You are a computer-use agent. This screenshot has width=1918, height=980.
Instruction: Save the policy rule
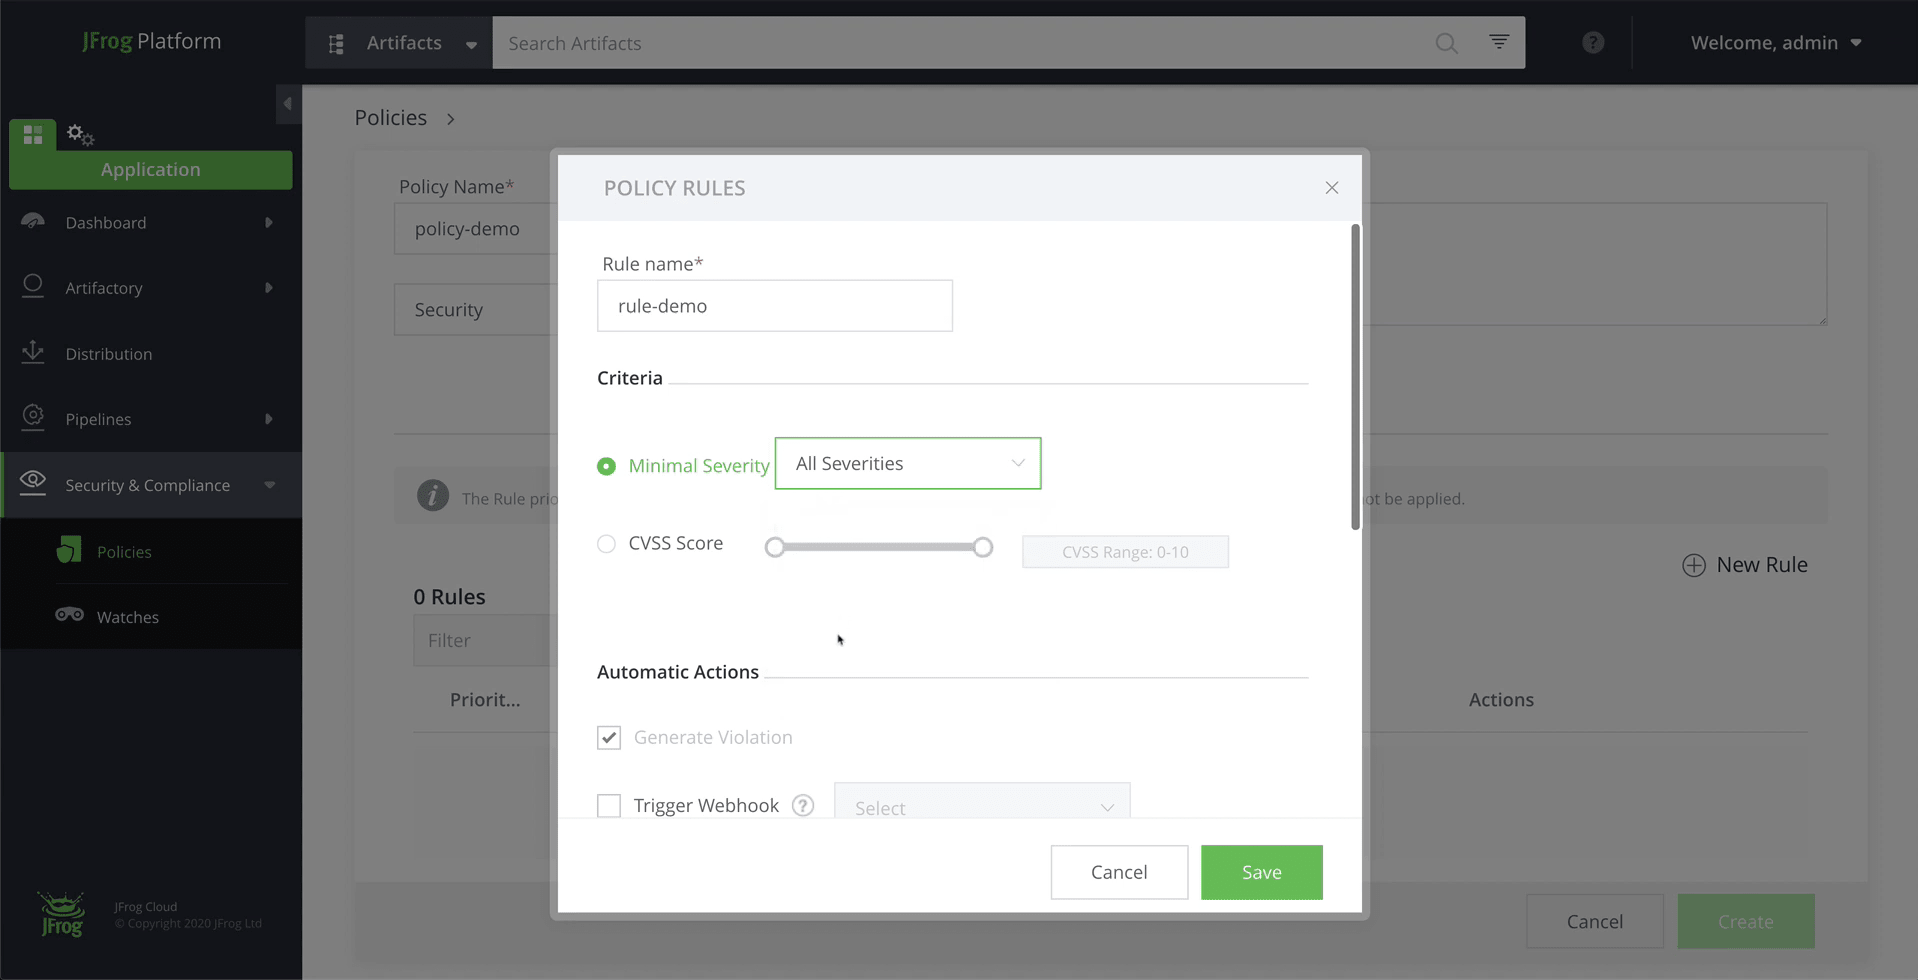point(1260,872)
